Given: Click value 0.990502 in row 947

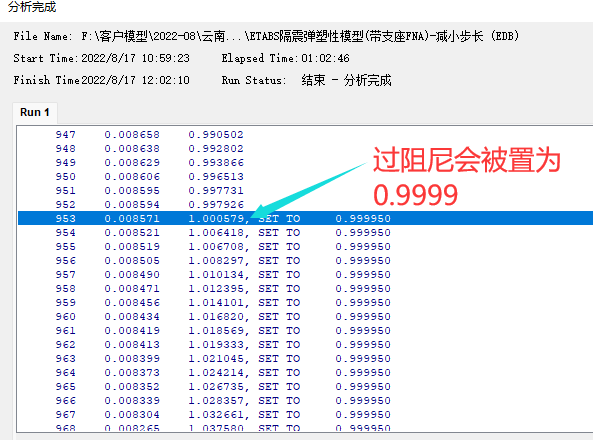Looking at the screenshot, I should point(216,135).
